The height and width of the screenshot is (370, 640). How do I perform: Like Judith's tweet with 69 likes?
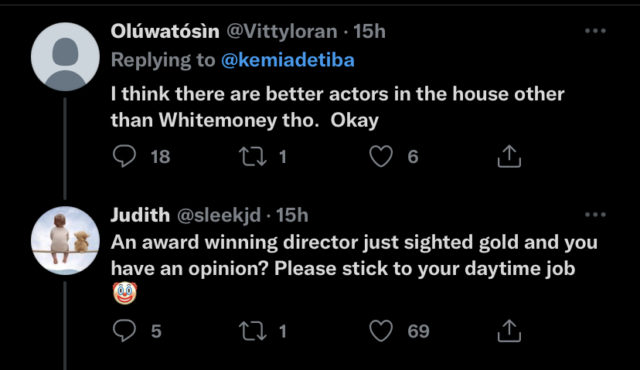(381, 330)
